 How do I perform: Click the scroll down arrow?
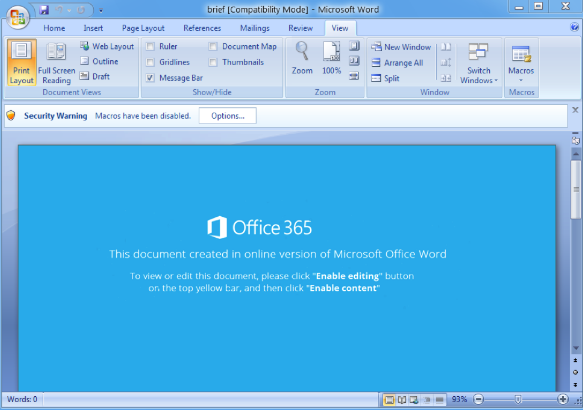(576, 349)
